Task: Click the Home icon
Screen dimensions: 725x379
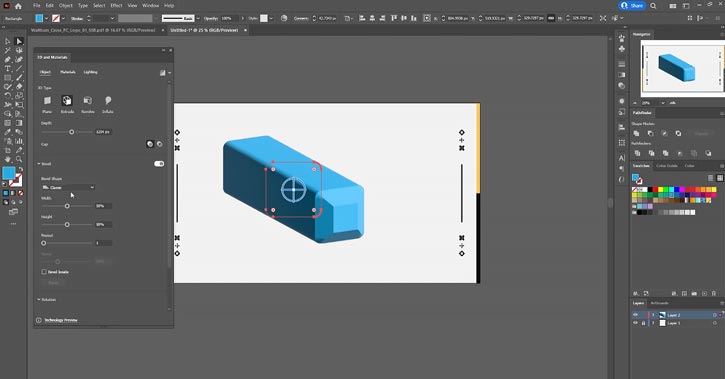Action: coord(18,6)
